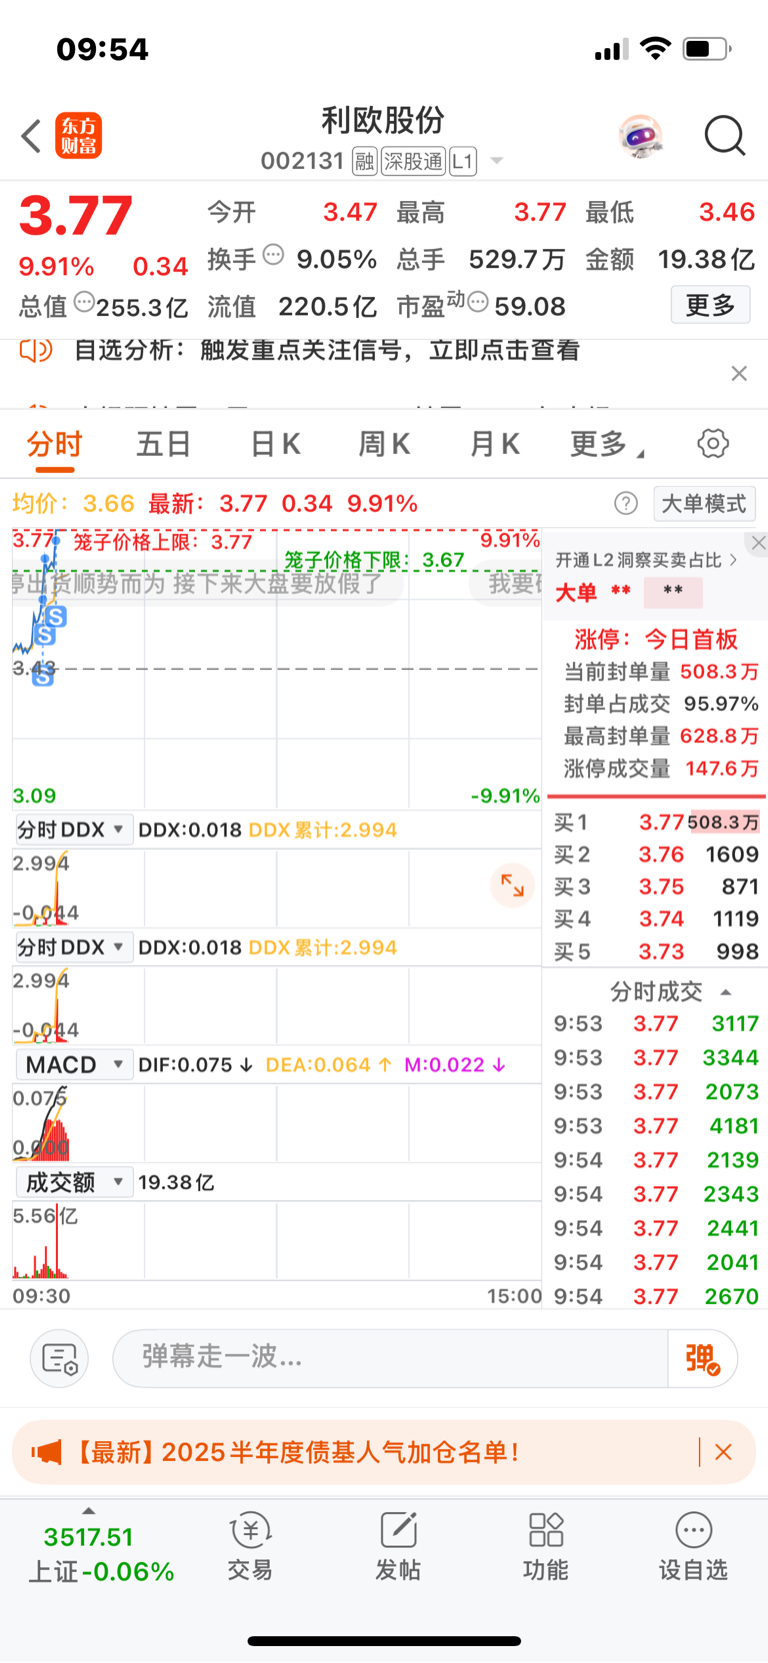Switch to 月K tab
The width and height of the screenshot is (768, 1663).
(x=494, y=444)
